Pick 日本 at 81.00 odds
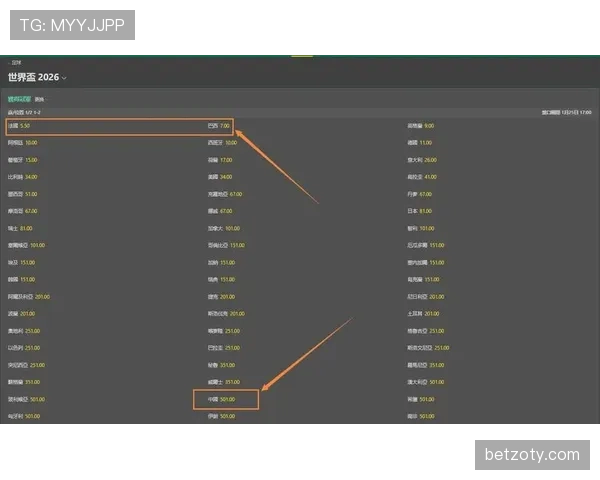 [x=419, y=211]
